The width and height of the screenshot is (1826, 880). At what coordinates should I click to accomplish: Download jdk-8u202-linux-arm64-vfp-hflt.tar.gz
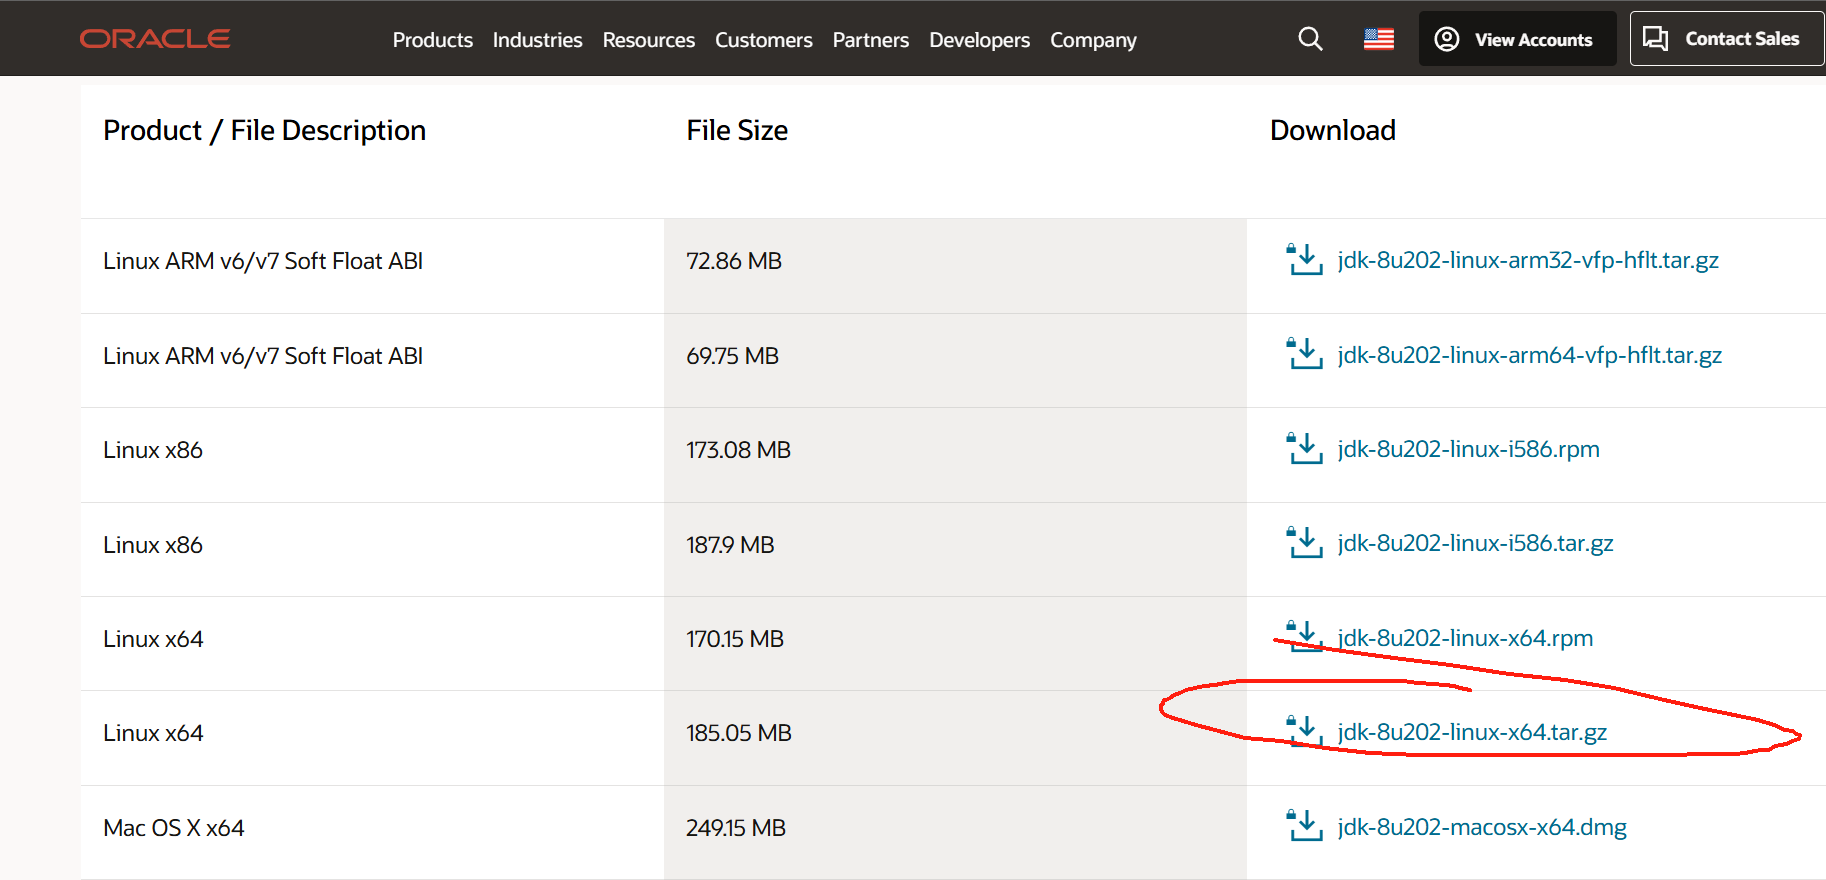[x=1529, y=355]
